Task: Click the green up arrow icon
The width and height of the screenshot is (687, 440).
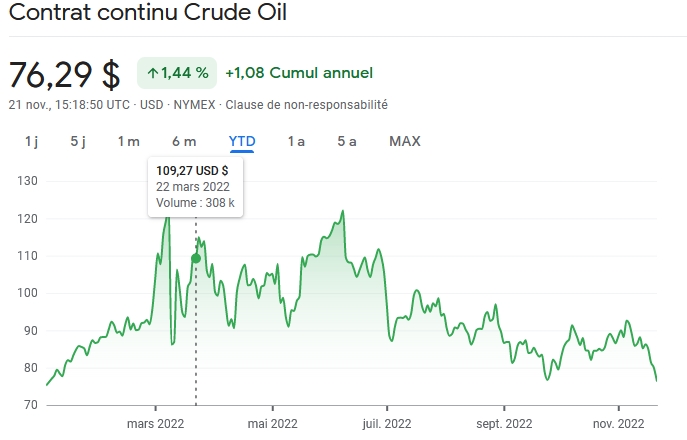Action: coord(153,73)
